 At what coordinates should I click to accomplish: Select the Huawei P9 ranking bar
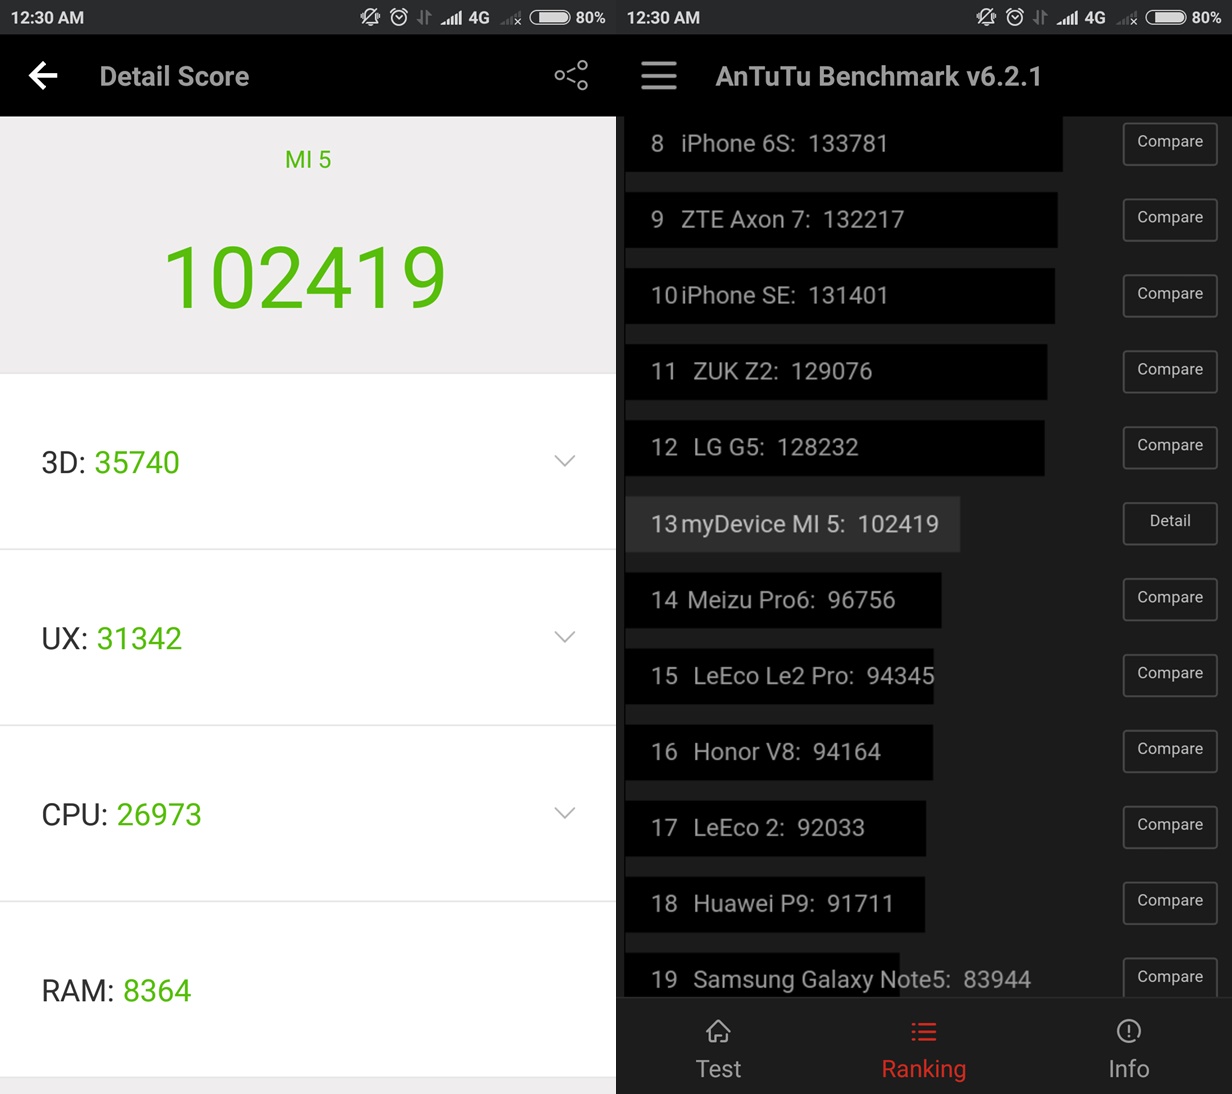coord(775,904)
